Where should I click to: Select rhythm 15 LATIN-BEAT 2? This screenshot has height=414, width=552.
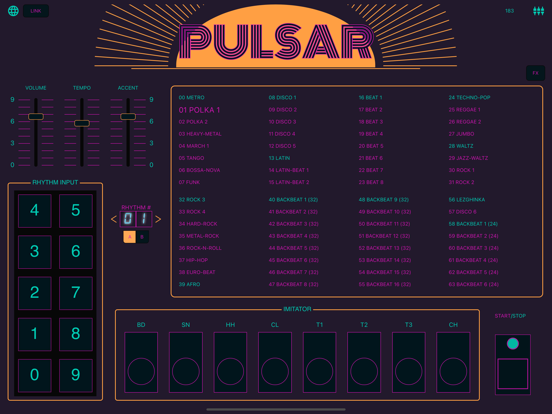(289, 182)
